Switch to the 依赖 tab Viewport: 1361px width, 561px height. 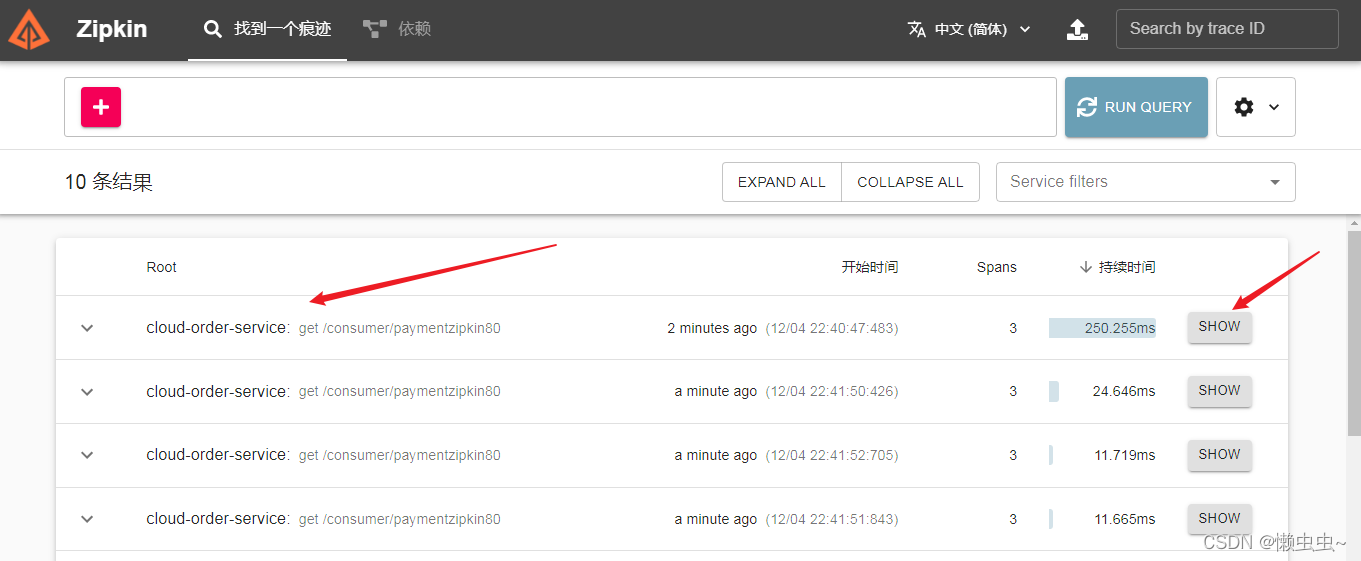[397, 30]
